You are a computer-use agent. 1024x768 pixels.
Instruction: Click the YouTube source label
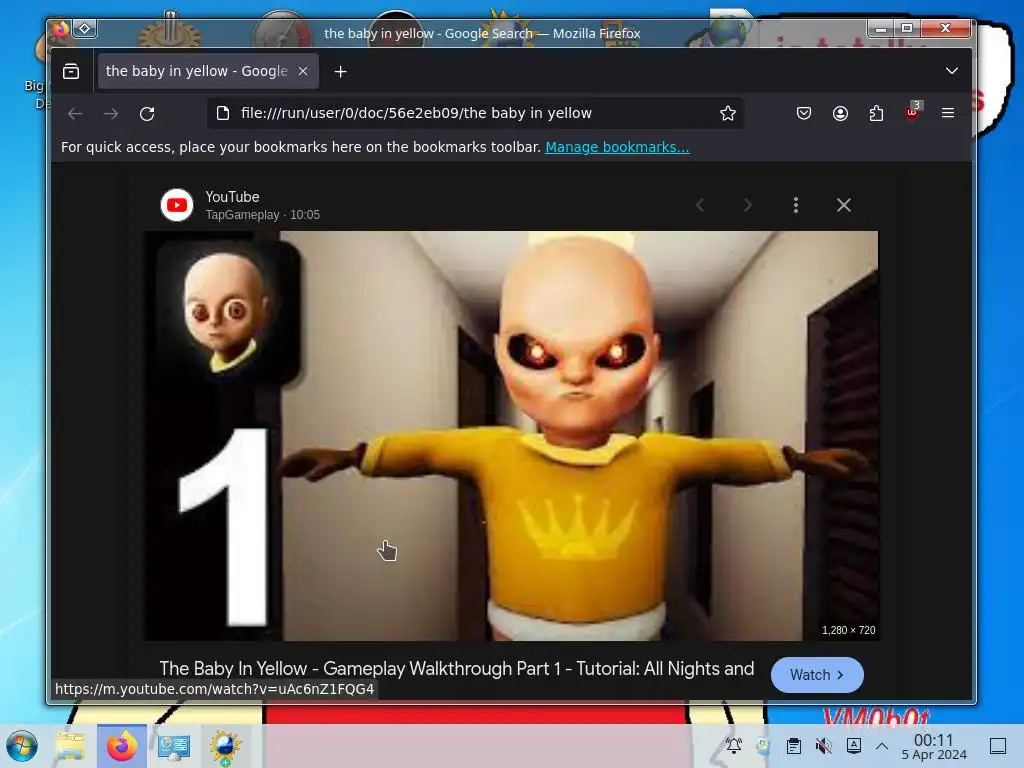(232, 197)
